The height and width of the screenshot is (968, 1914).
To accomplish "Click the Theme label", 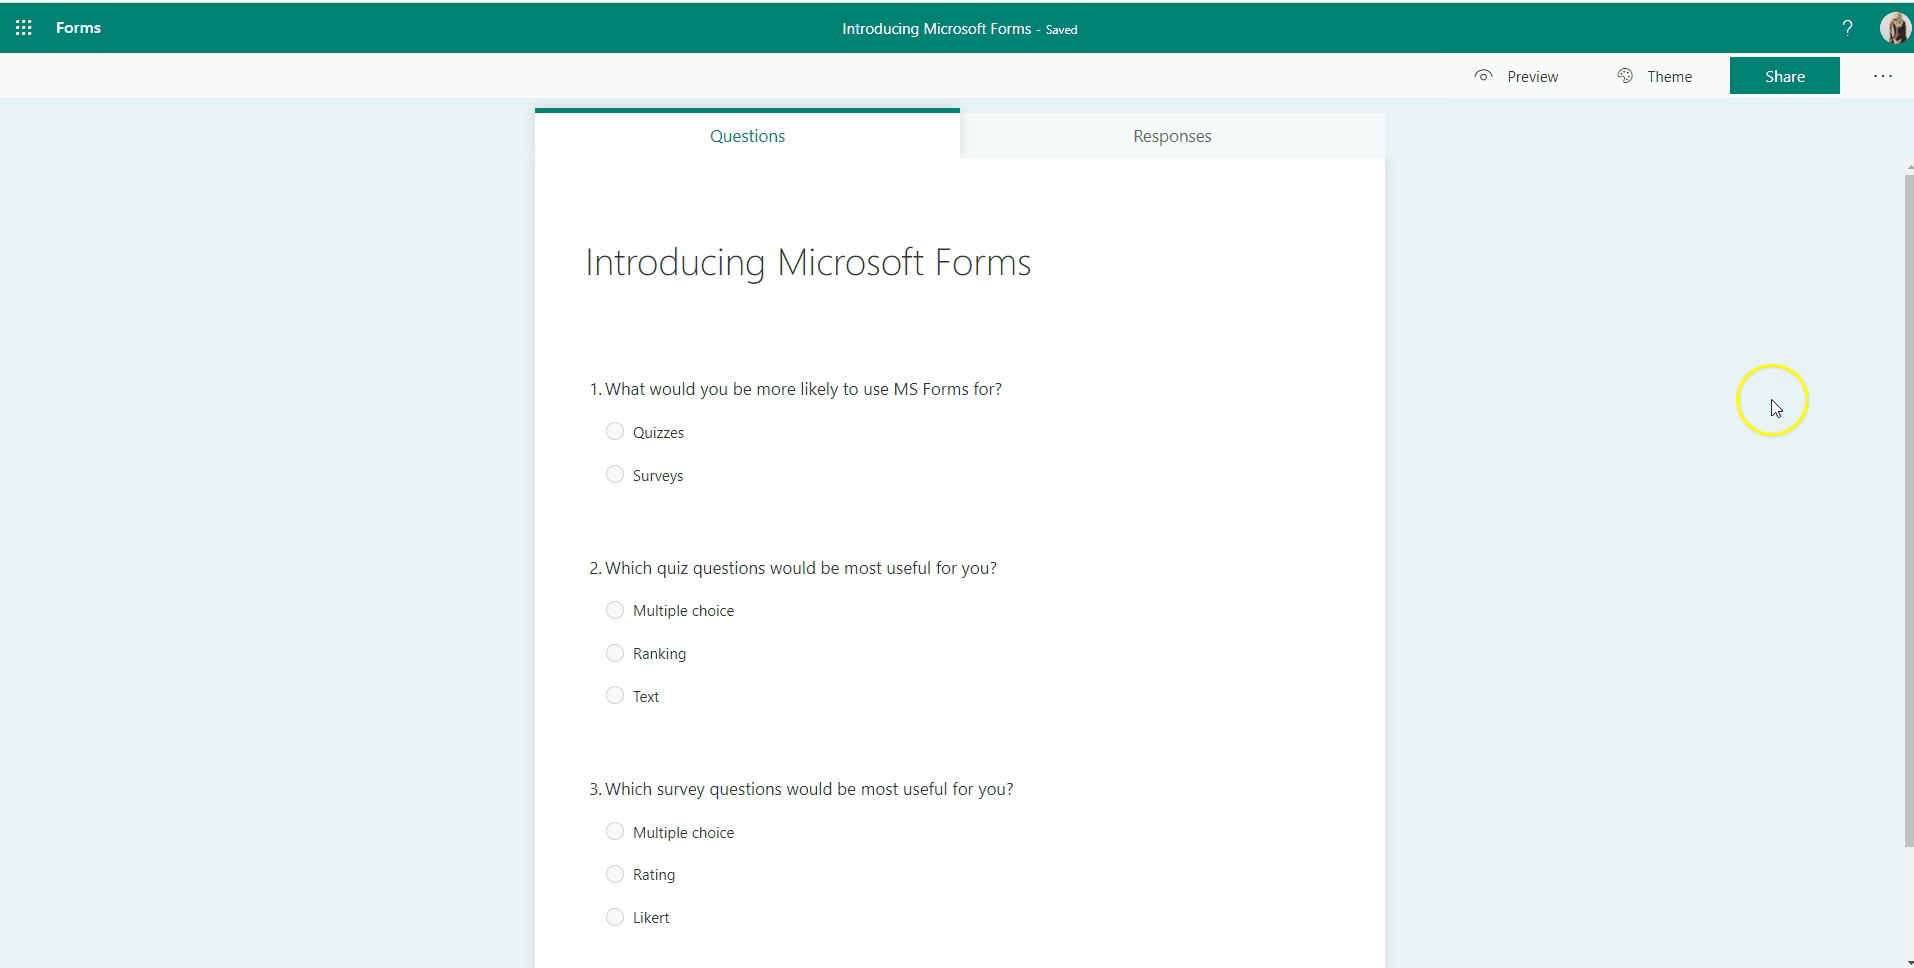I will point(1669,77).
